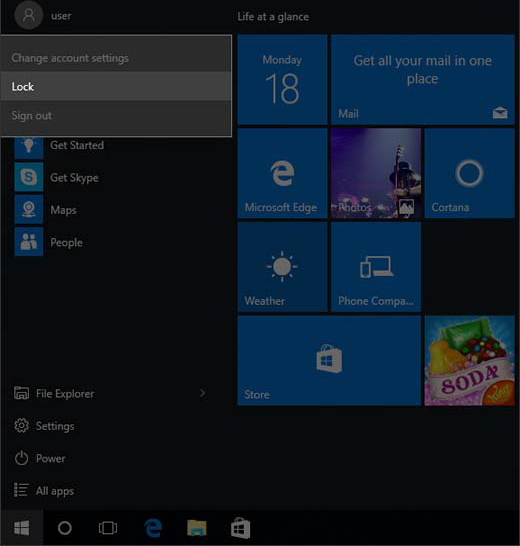Click the user name label

tap(61, 16)
